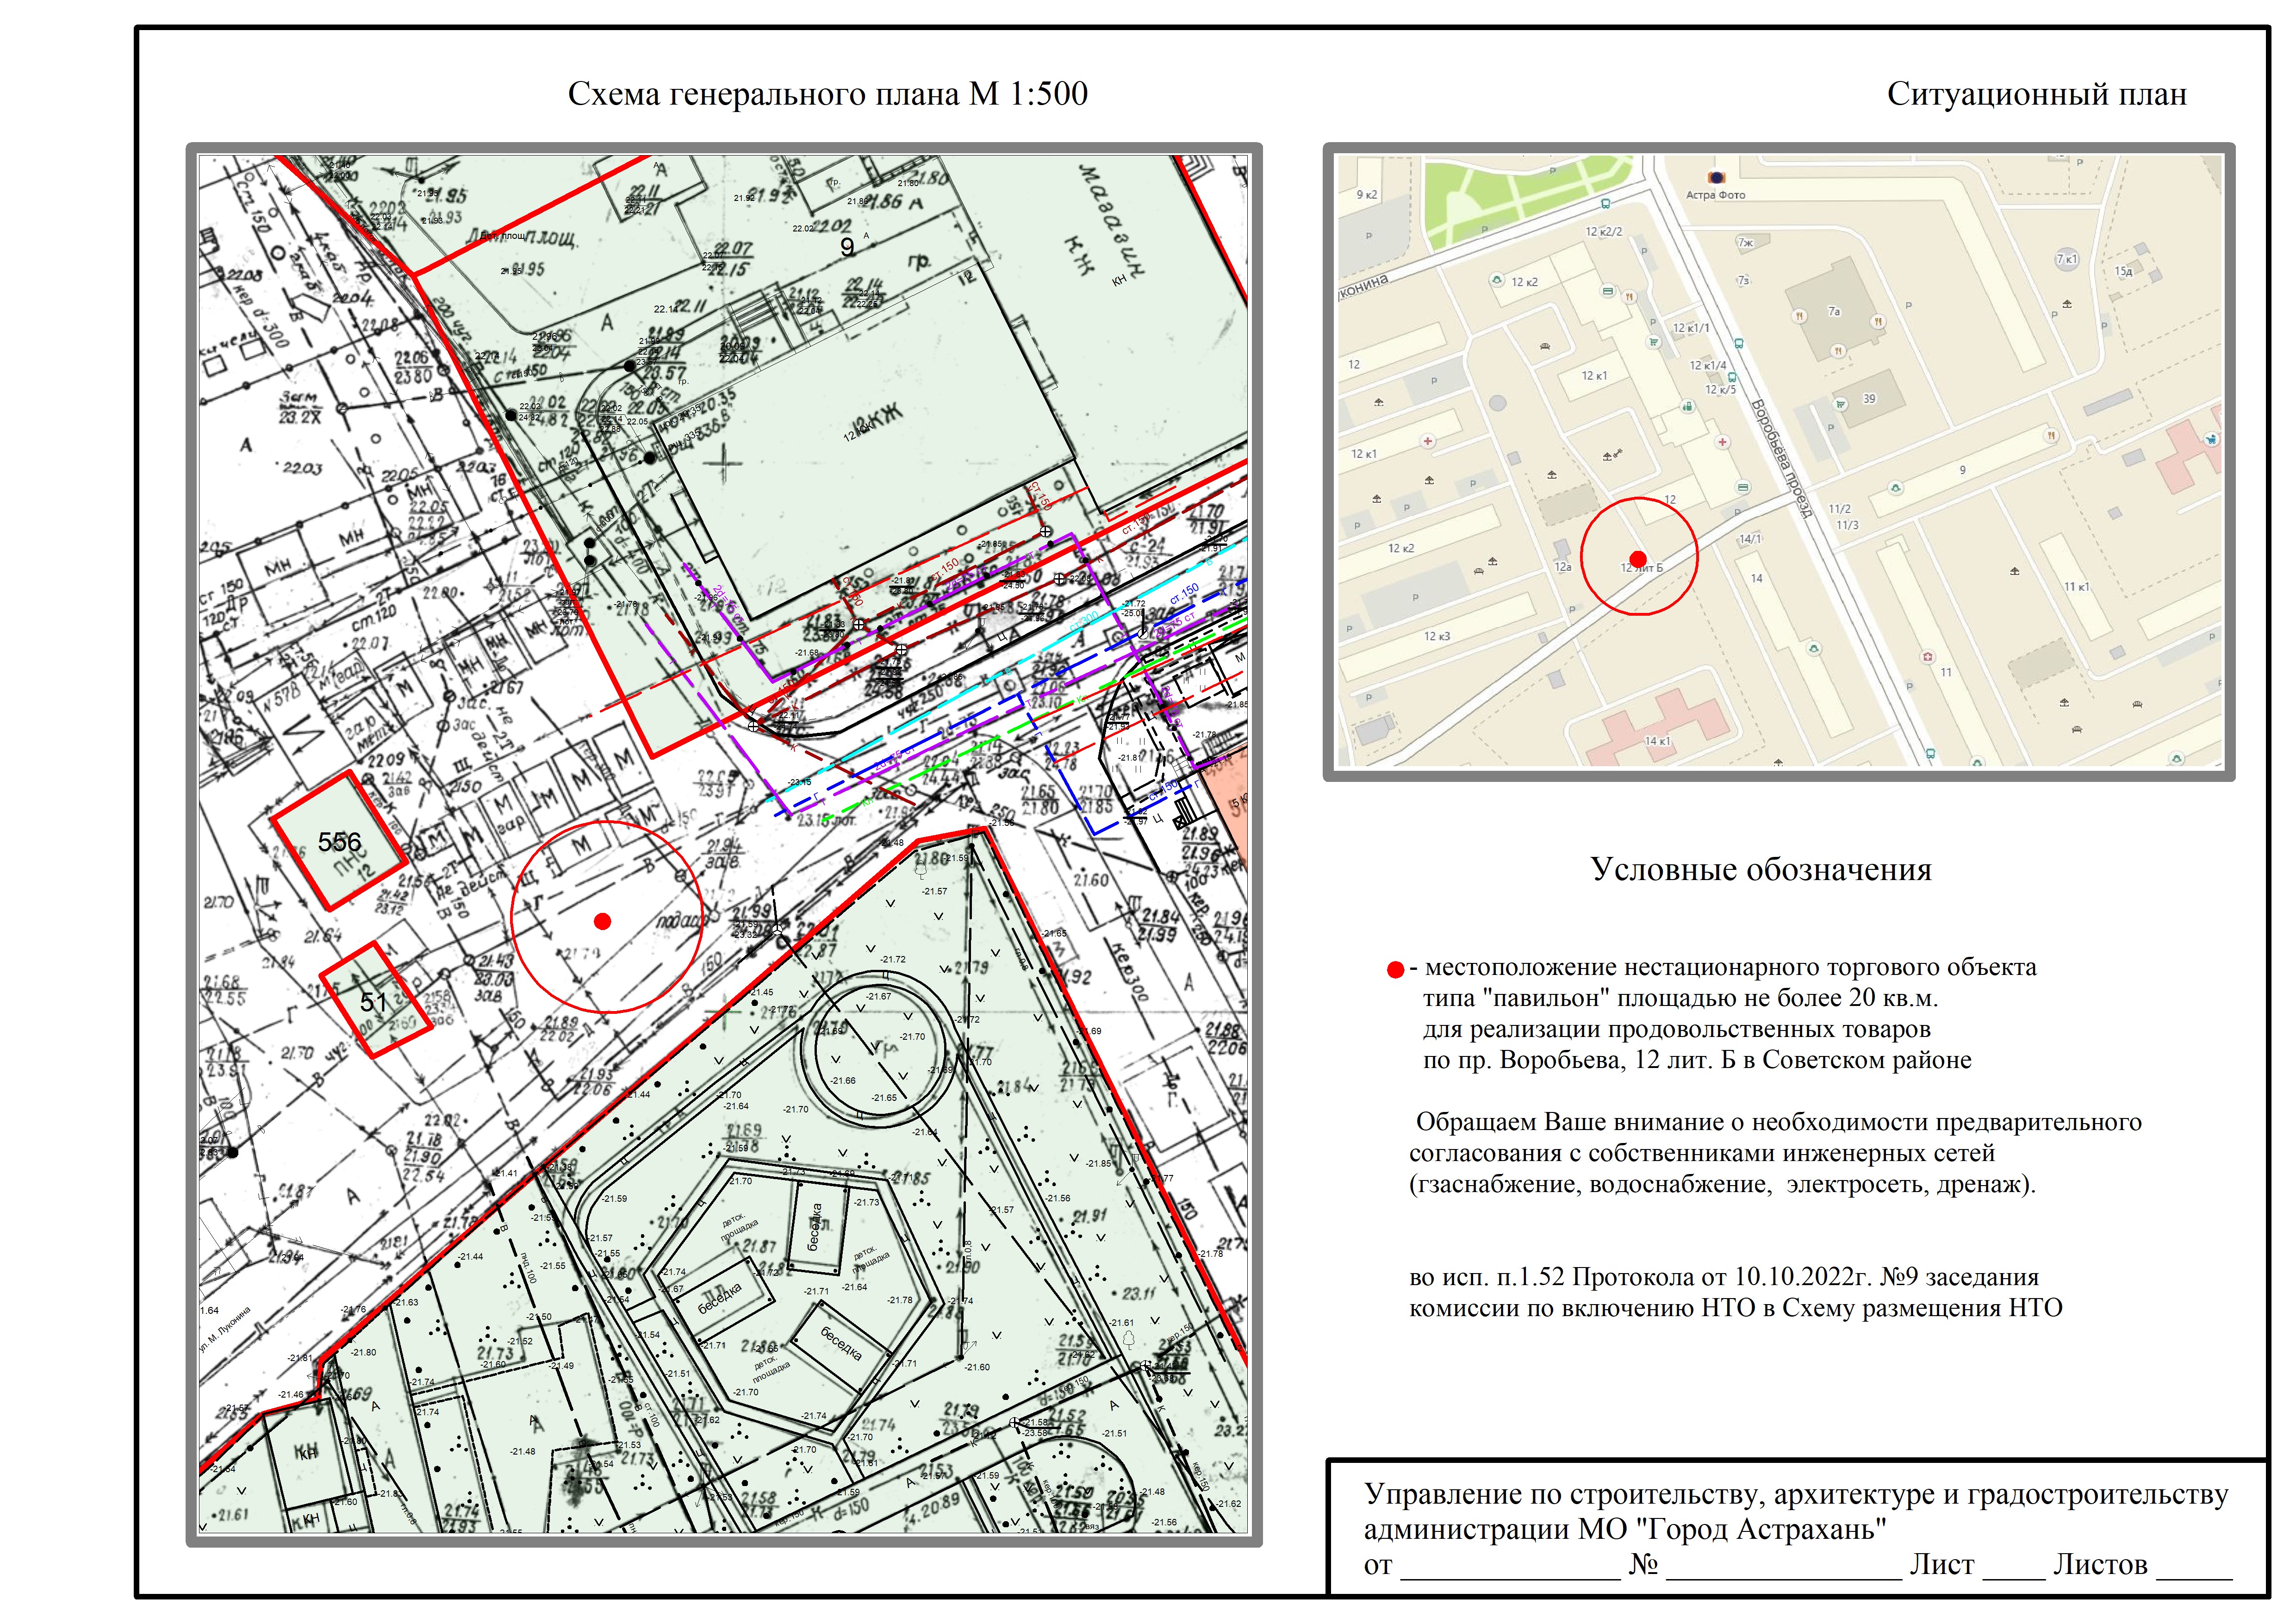Click red dot marker on situational map
Screen dimensions: 2296x1624
[1638, 559]
